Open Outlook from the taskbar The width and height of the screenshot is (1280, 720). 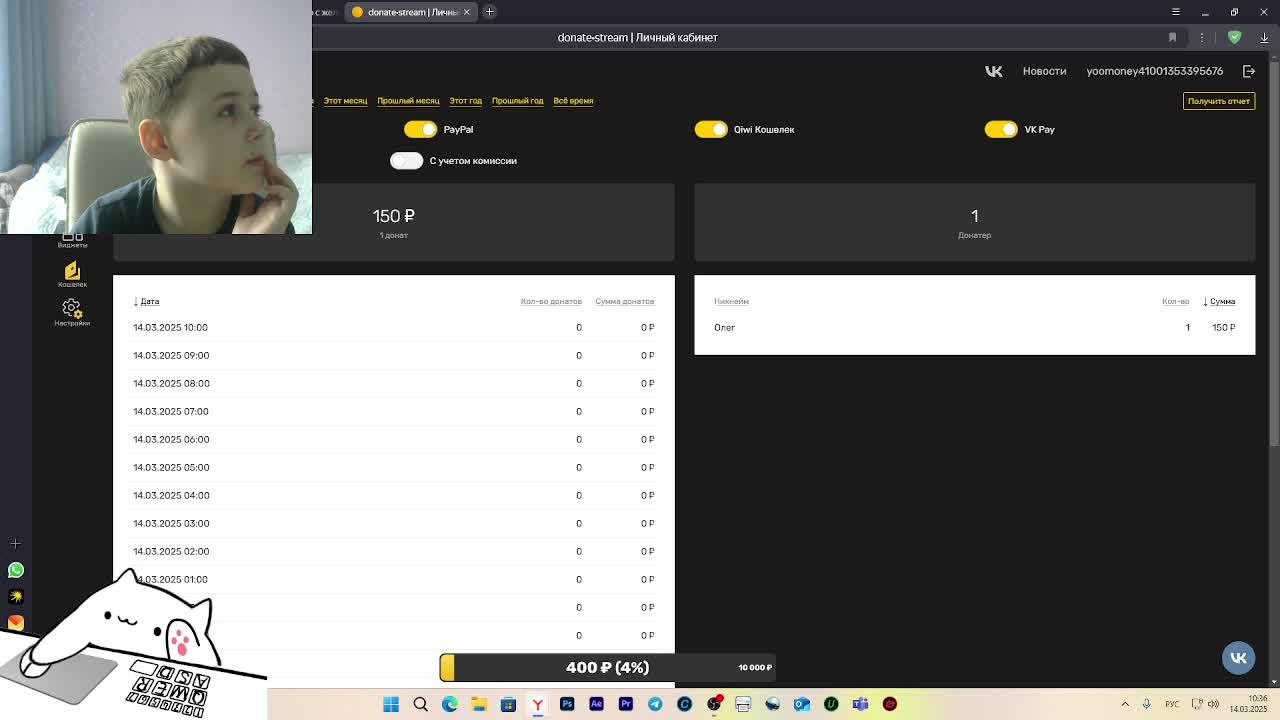[x=801, y=704]
